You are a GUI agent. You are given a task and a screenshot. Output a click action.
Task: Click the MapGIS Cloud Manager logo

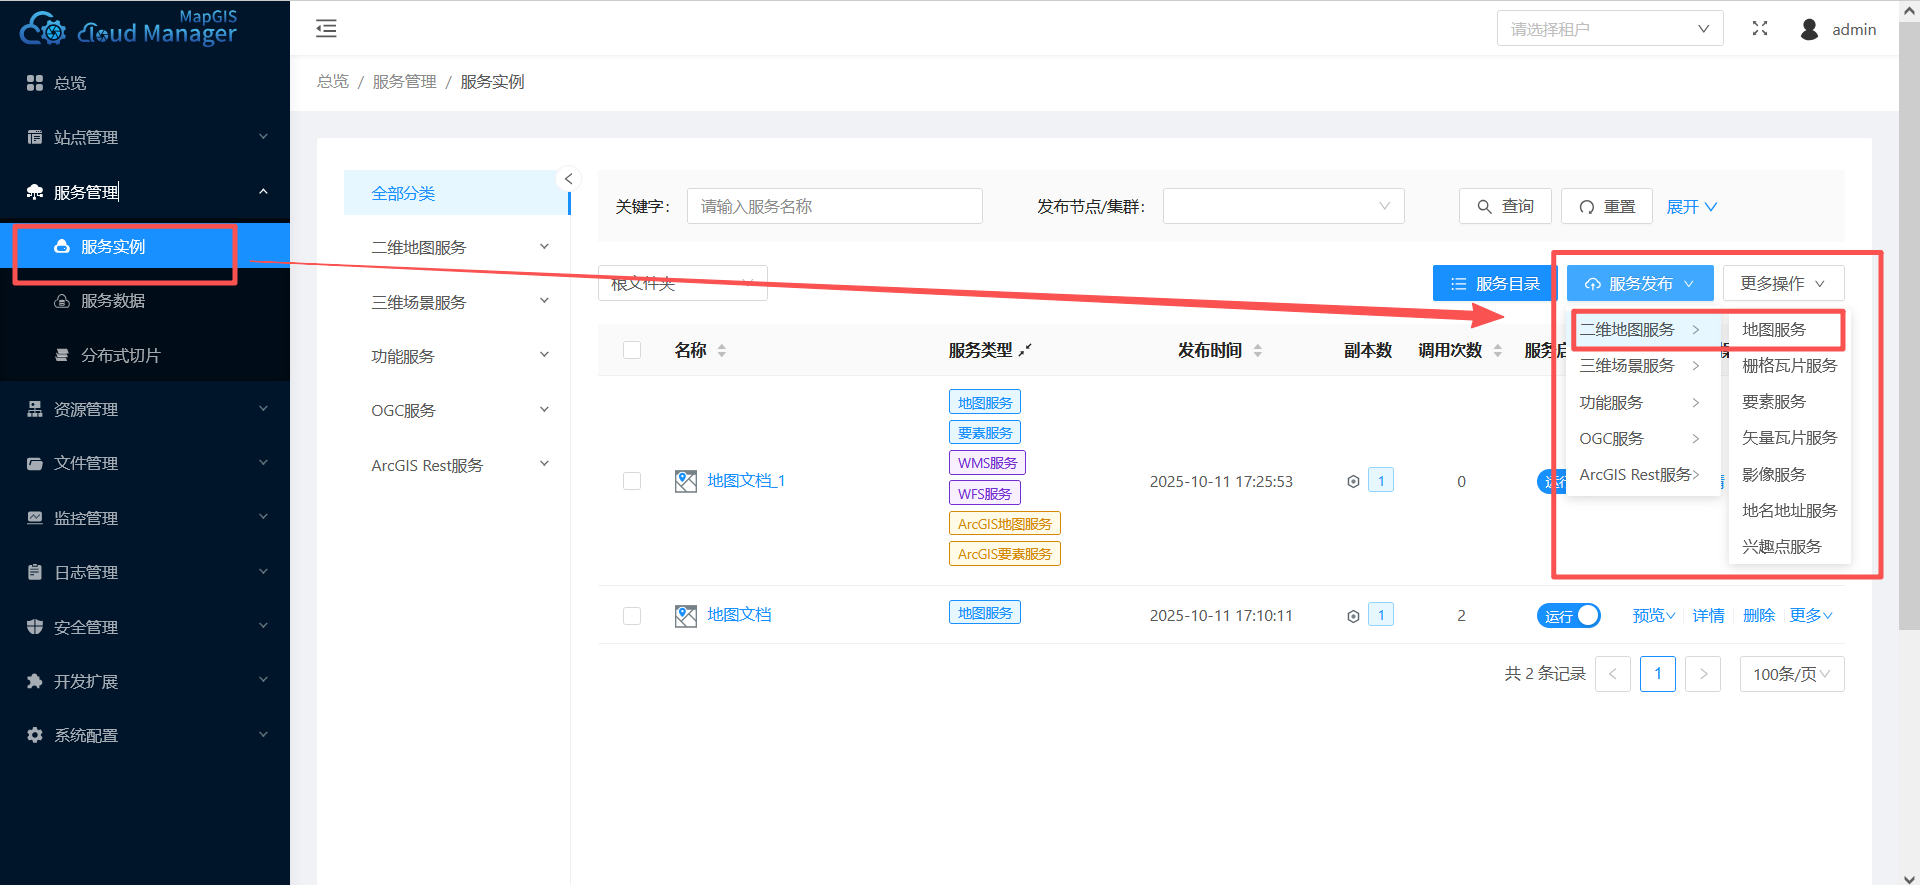pyautogui.click(x=129, y=28)
